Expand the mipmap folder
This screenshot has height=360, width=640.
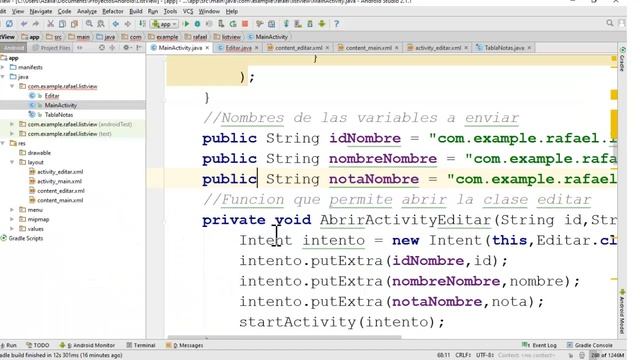12,219
